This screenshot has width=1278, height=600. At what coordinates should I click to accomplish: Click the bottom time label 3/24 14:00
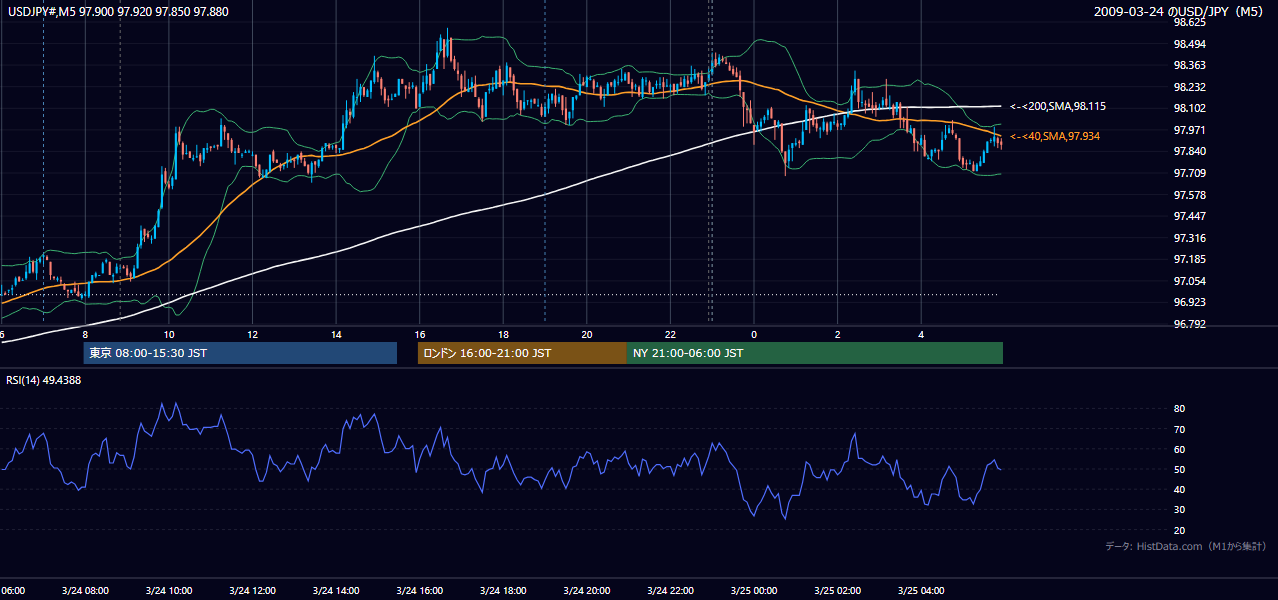(336, 591)
